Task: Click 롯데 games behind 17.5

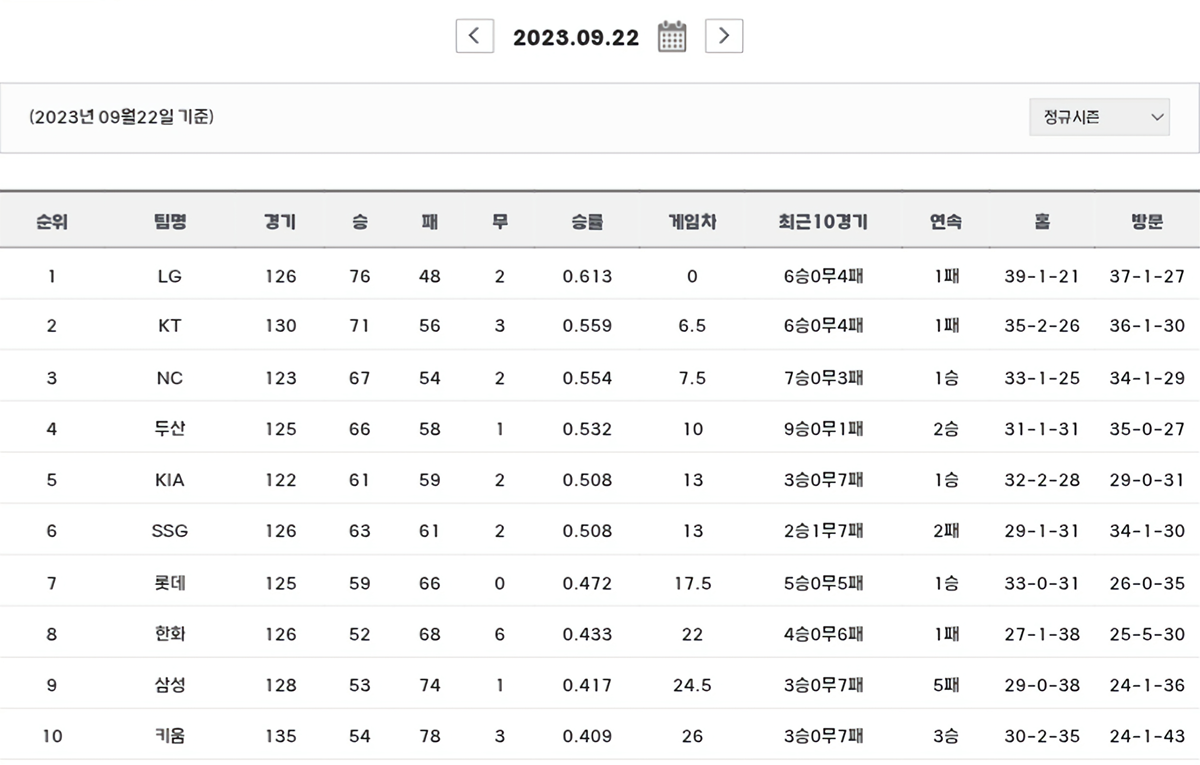Action: 692,583
